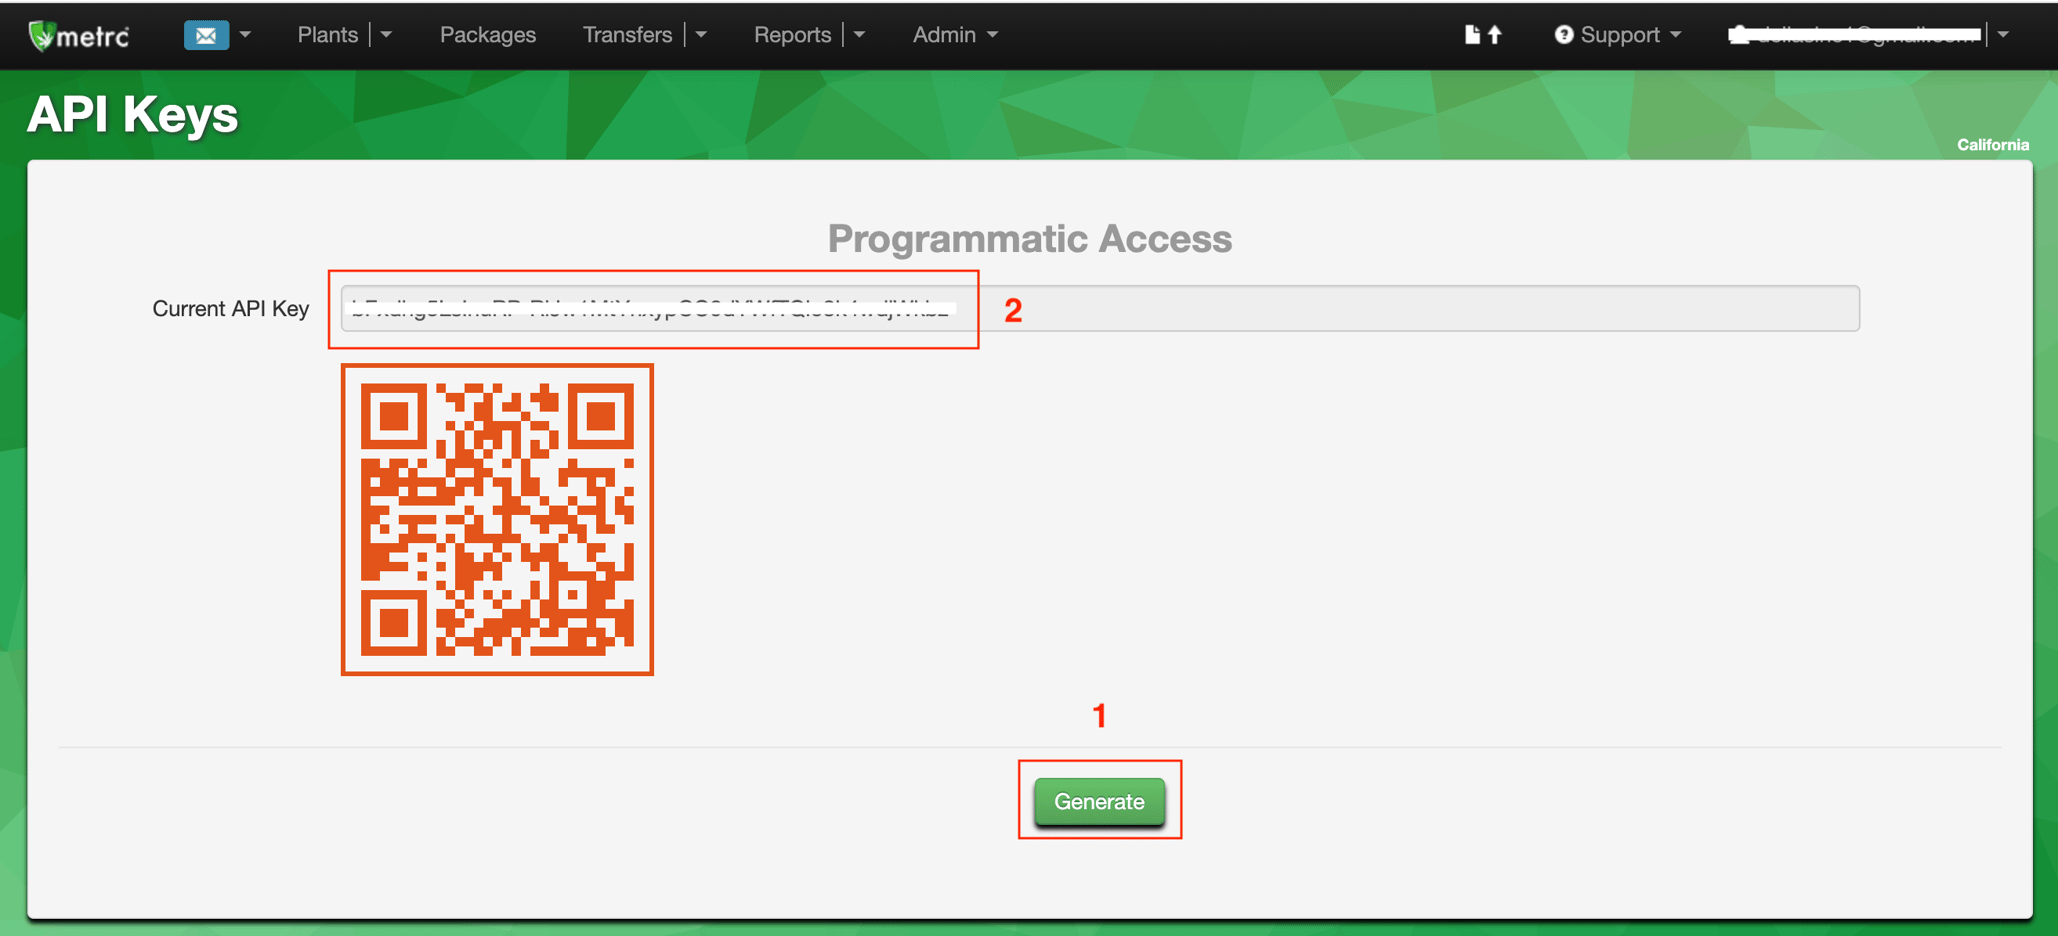Select the Plants menu item
The width and height of the screenshot is (2058, 936).
tap(327, 33)
